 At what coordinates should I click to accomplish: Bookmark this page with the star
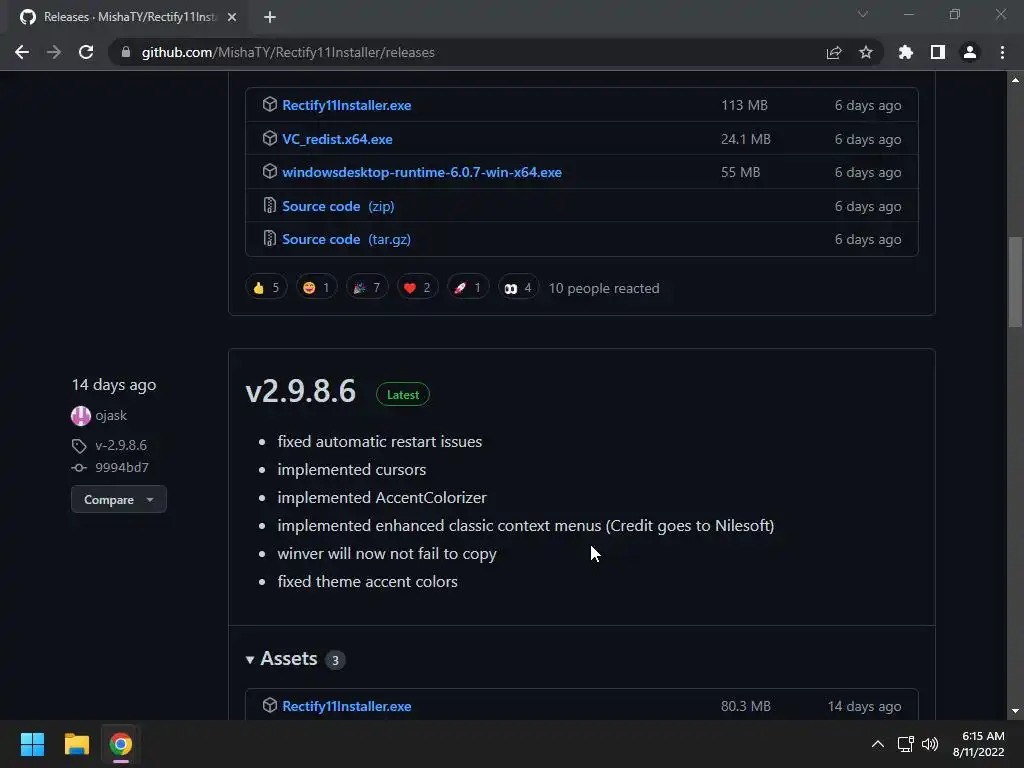(866, 52)
